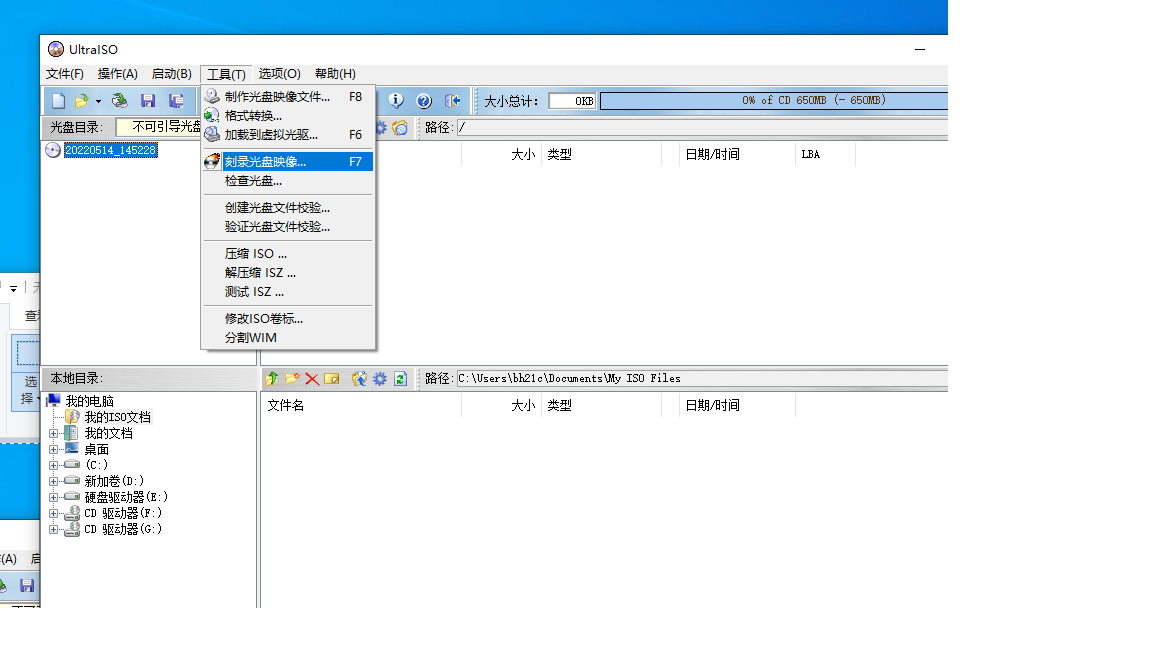Click the disc icon next to 20220514_145228
Viewport: 1152px width, 648px height.
53,150
